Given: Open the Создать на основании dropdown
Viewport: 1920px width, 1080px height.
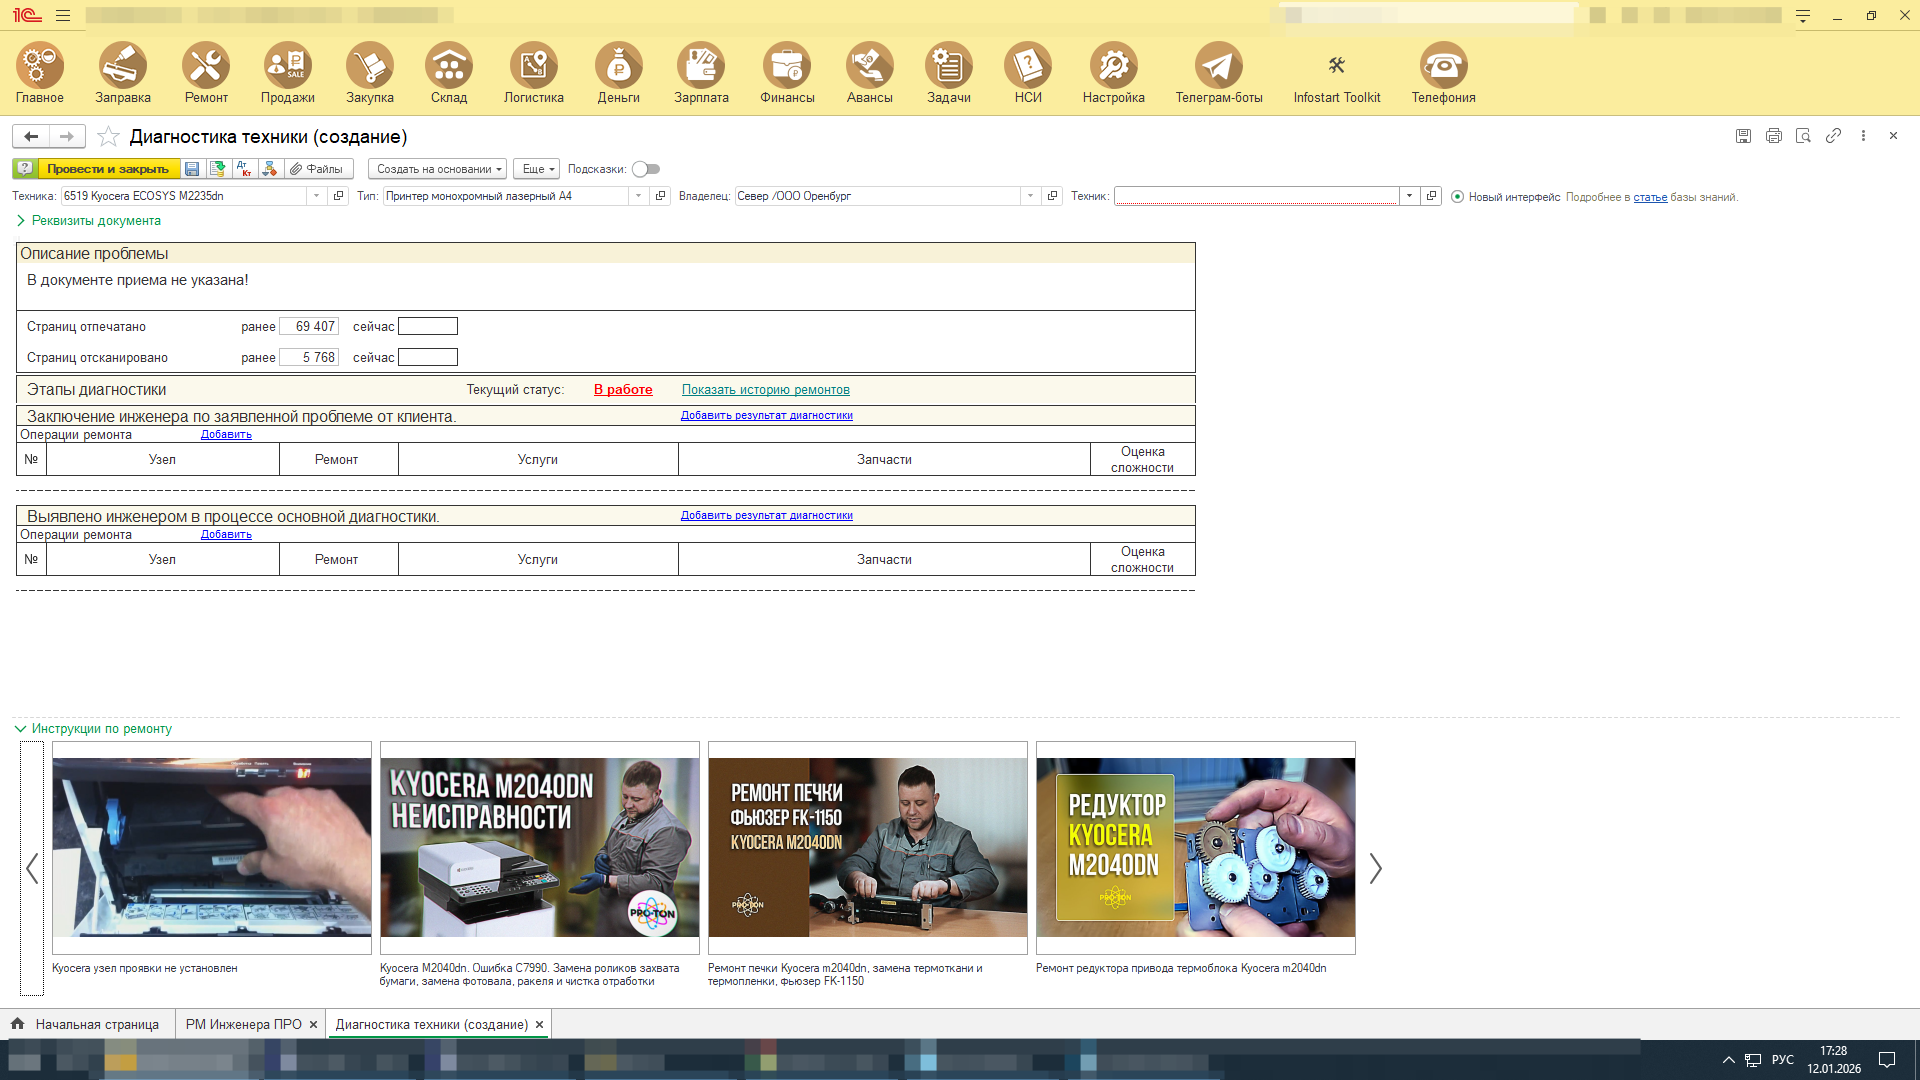Looking at the screenshot, I should click(x=437, y=169).
